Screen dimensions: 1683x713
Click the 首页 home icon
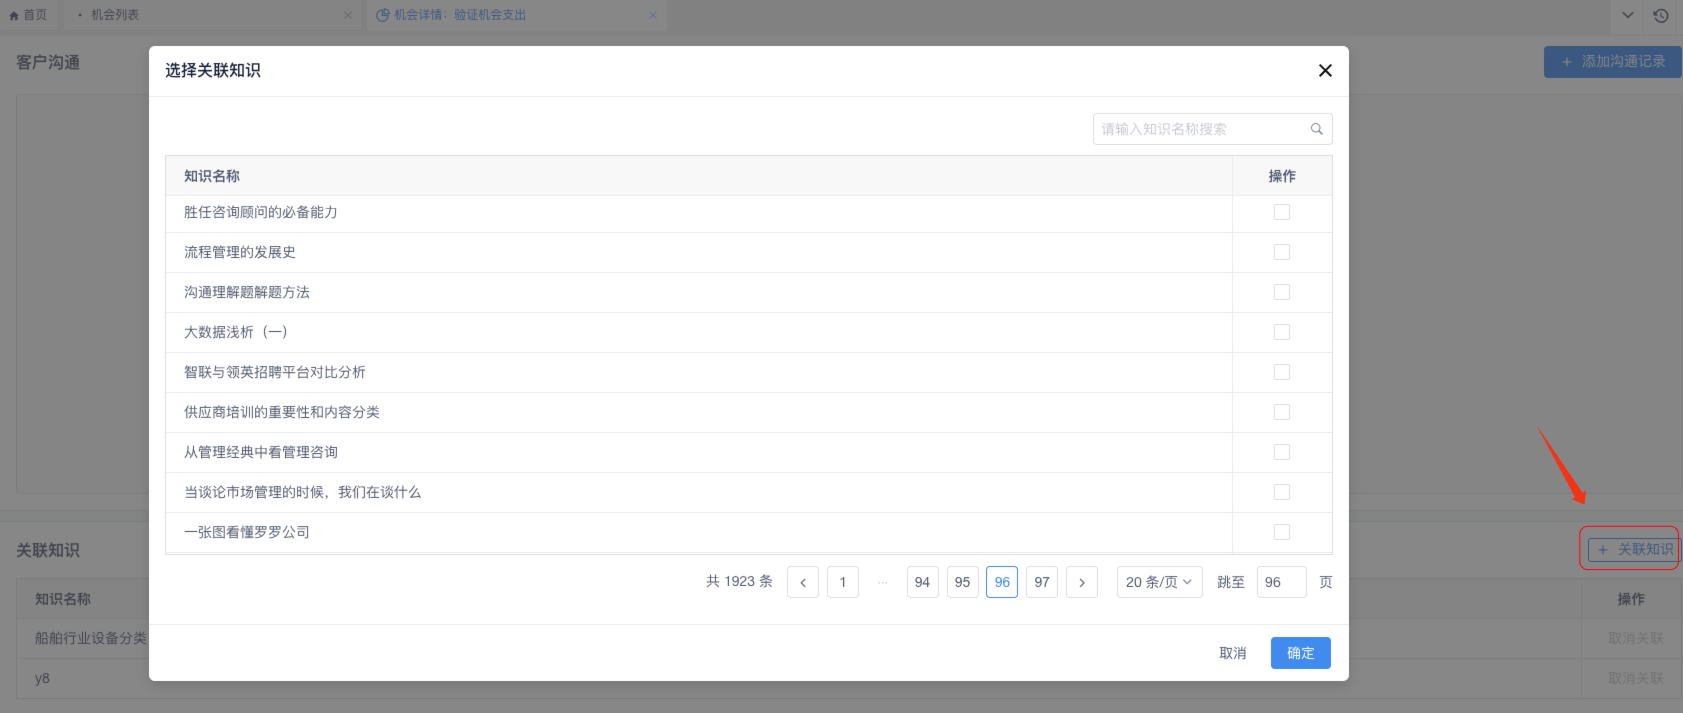[x=14, y=15]
